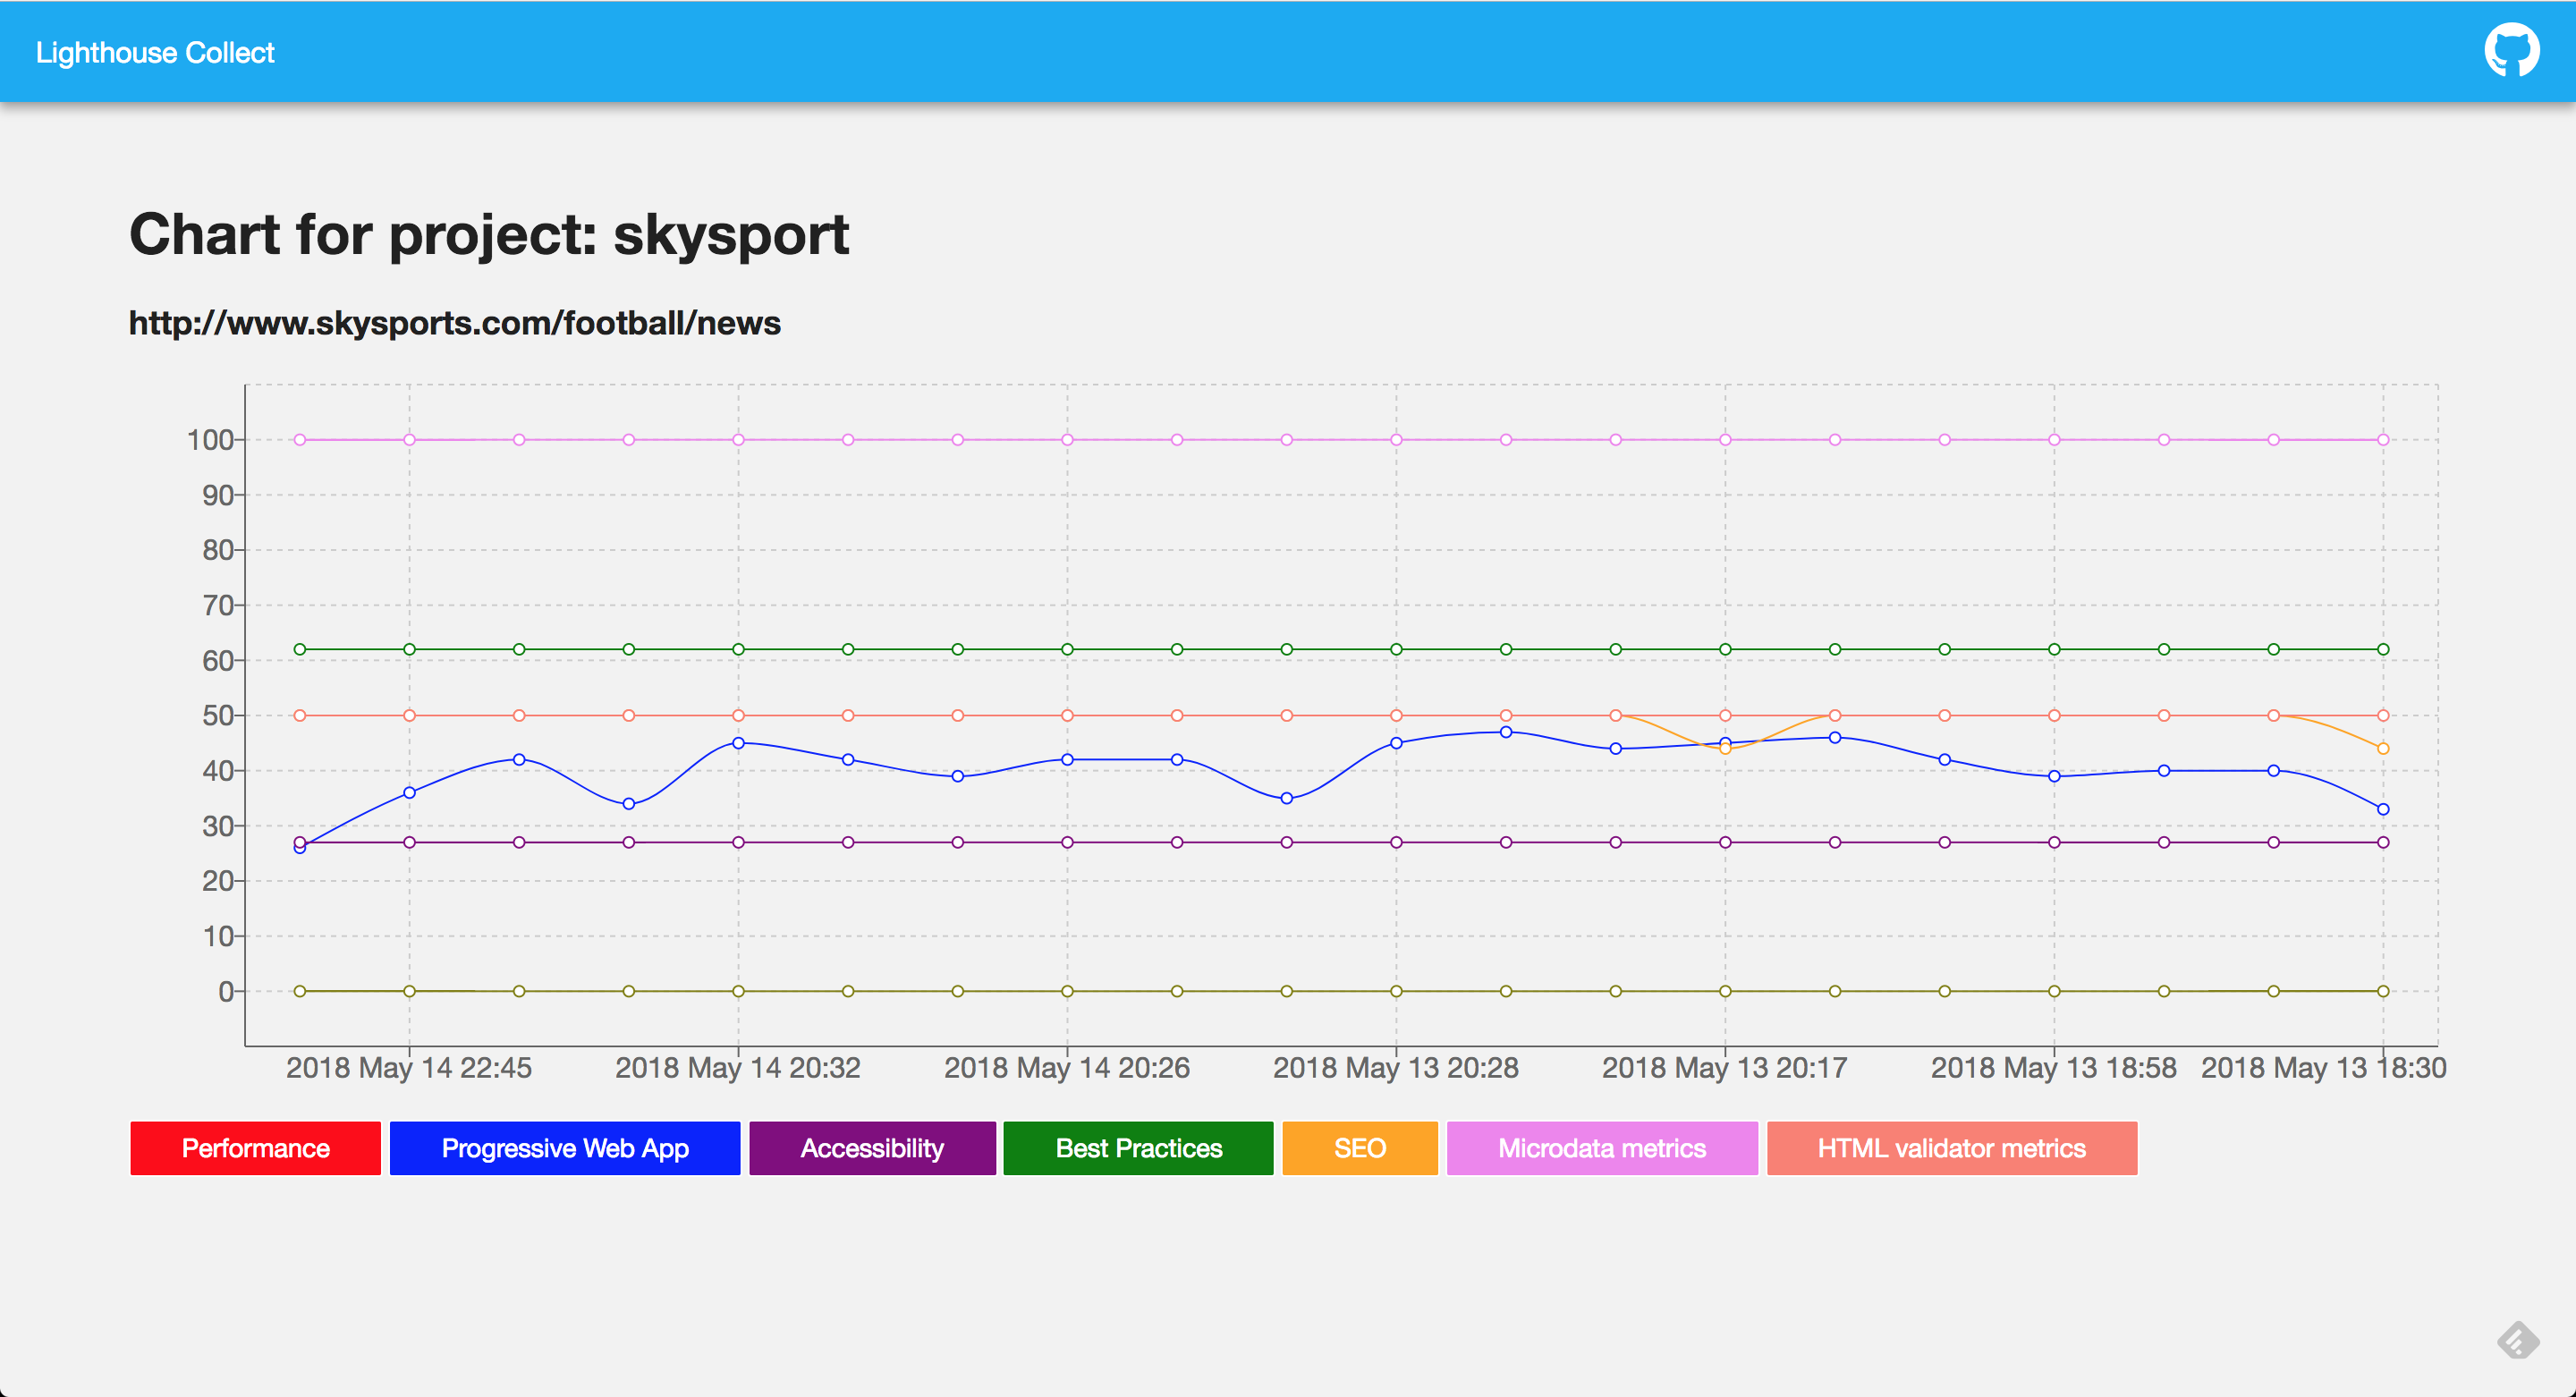Image resolution: width=2576 pixels, height=1397 pixels.
Task: Toggle HTML validator metrics series
Action: click(x=1951, y=1148)
